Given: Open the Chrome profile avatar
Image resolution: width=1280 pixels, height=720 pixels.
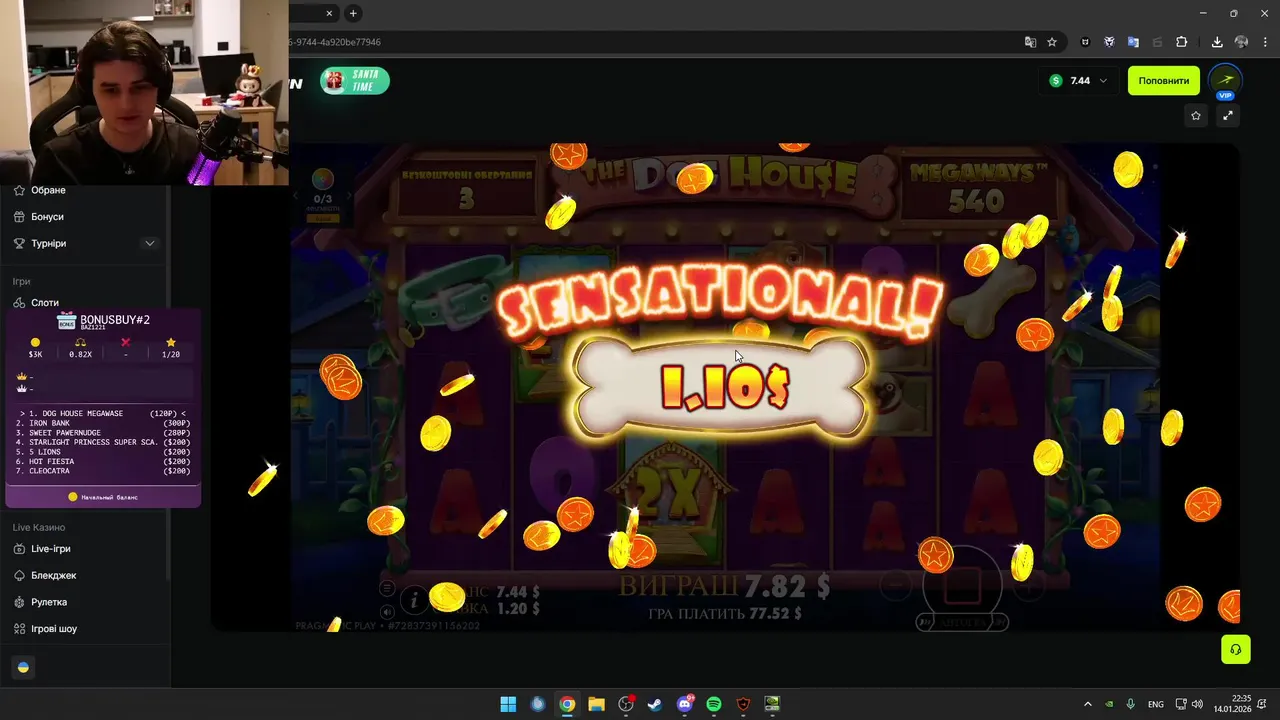Looking at the screenshot, I should pos(1241,42).
